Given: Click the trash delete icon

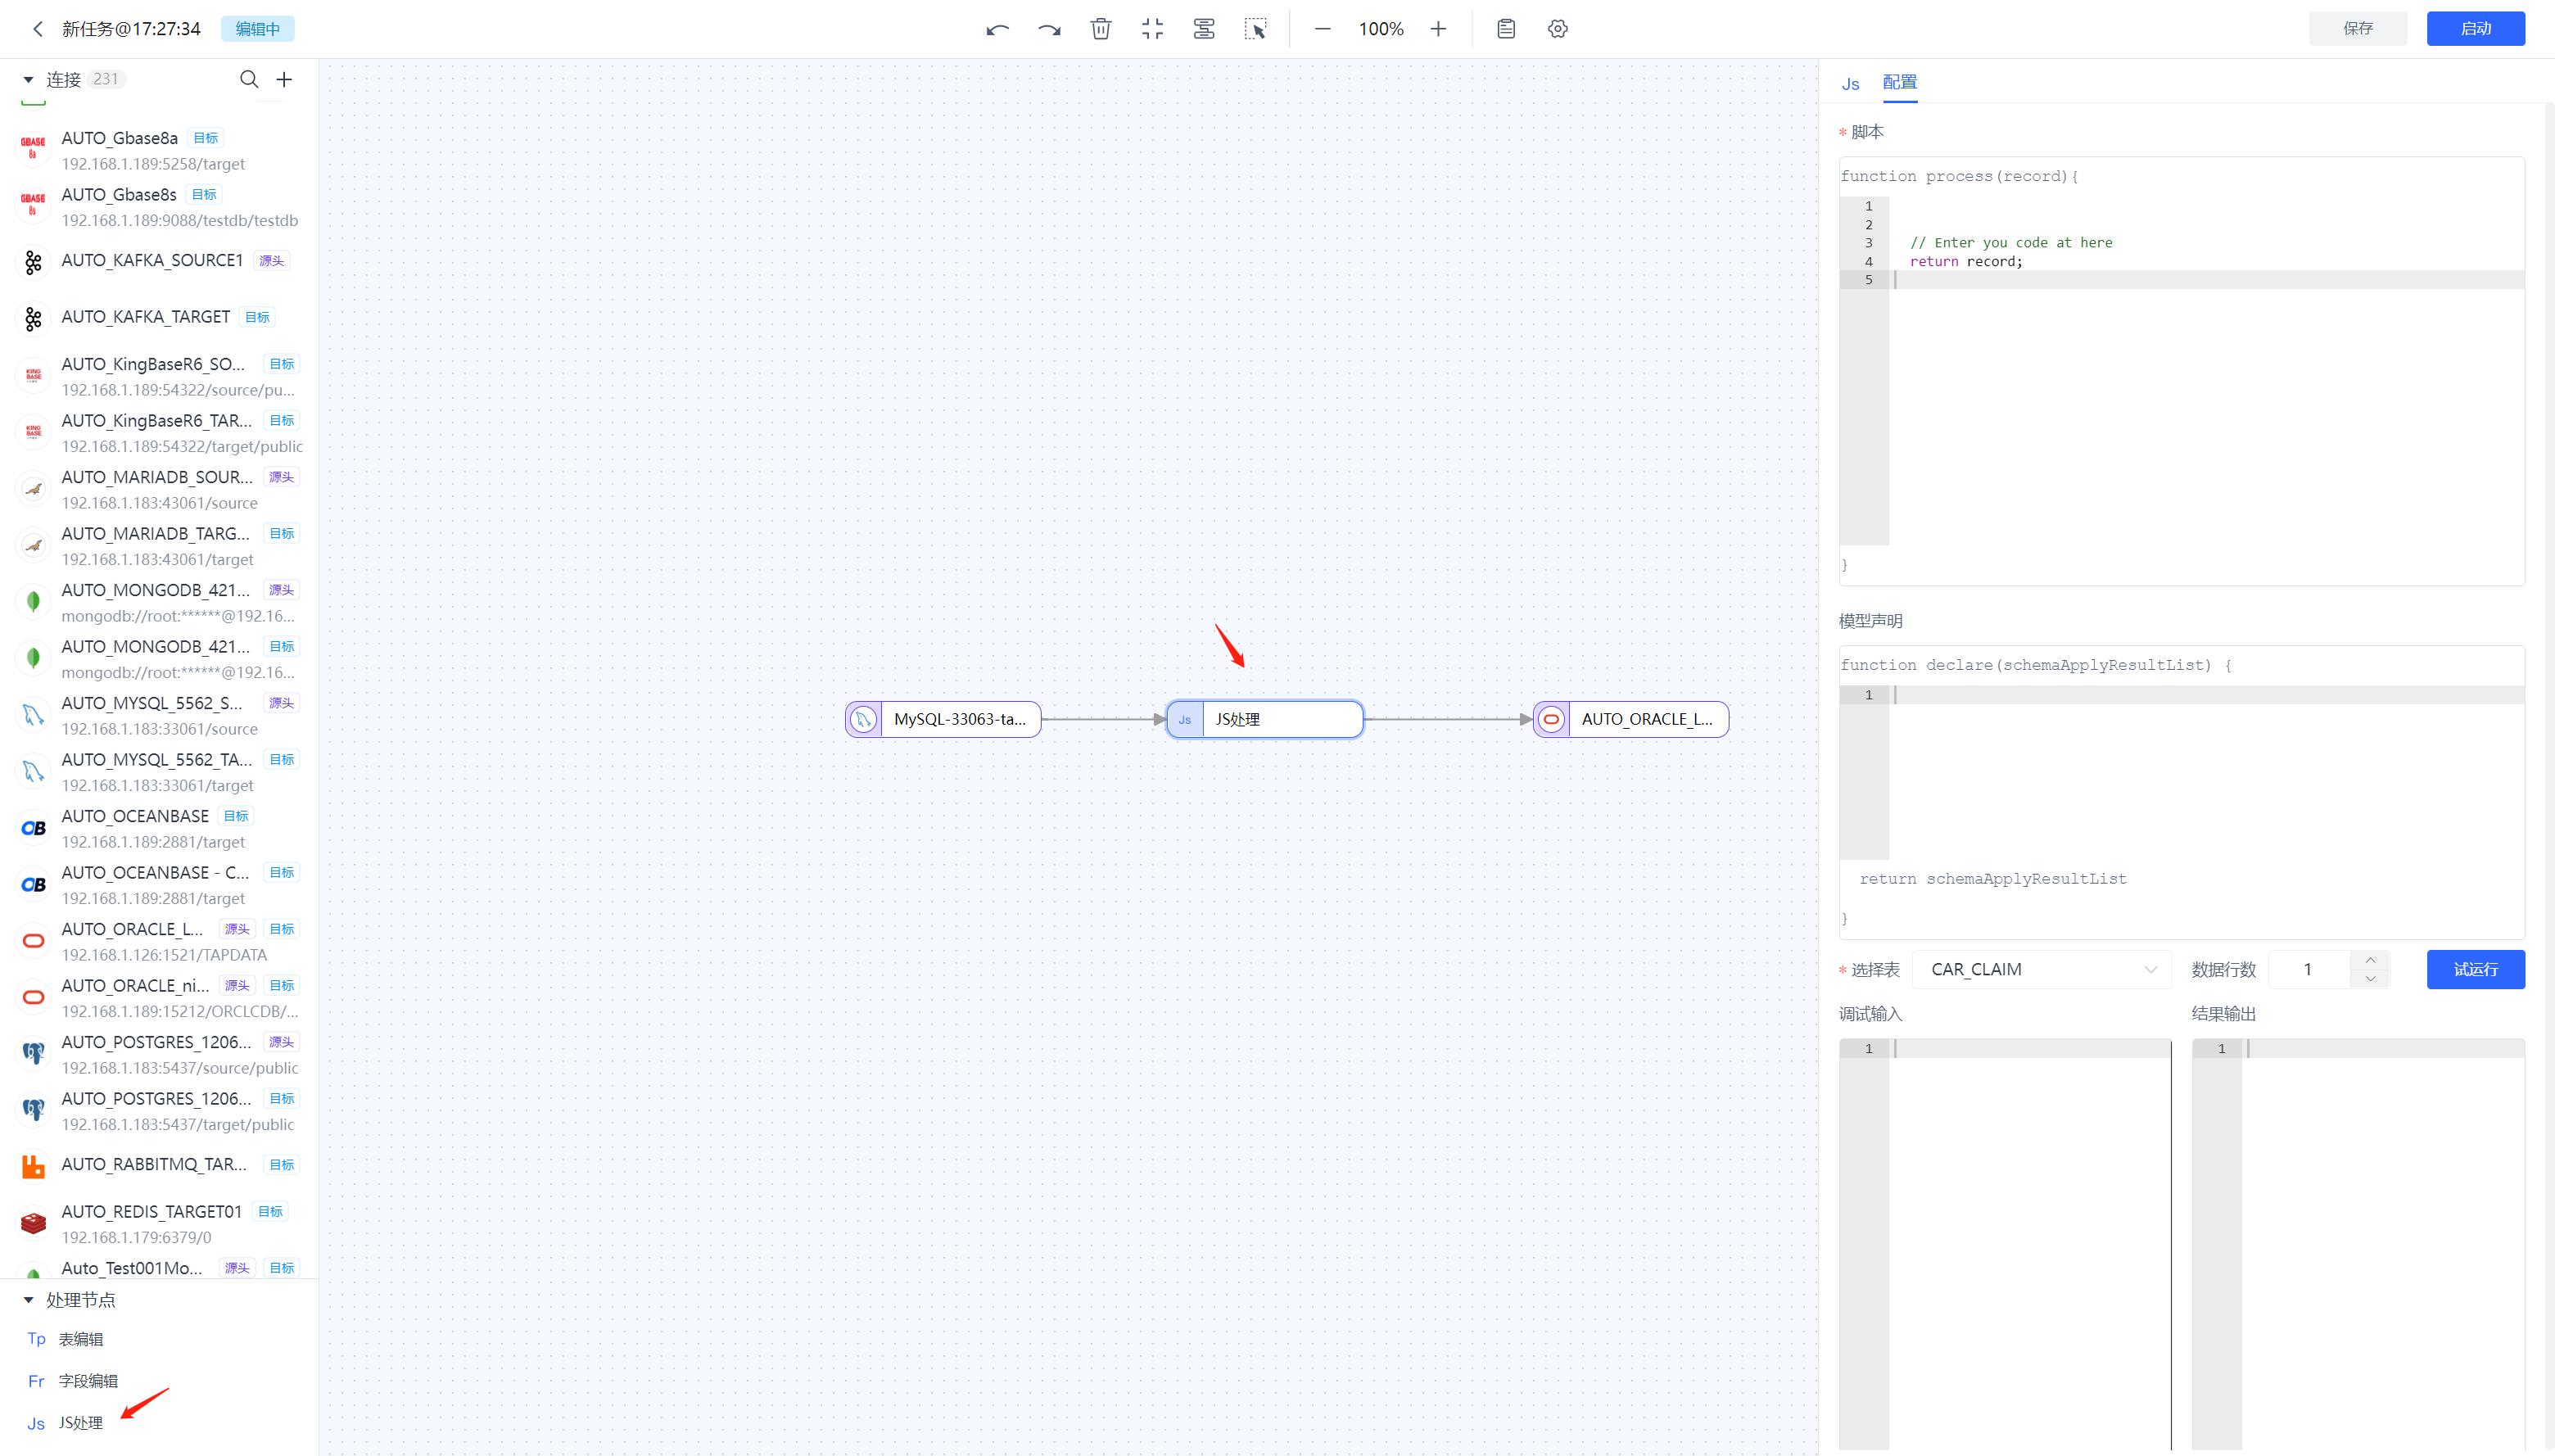Looking at the screenshot, I should tap(1100, 29).
